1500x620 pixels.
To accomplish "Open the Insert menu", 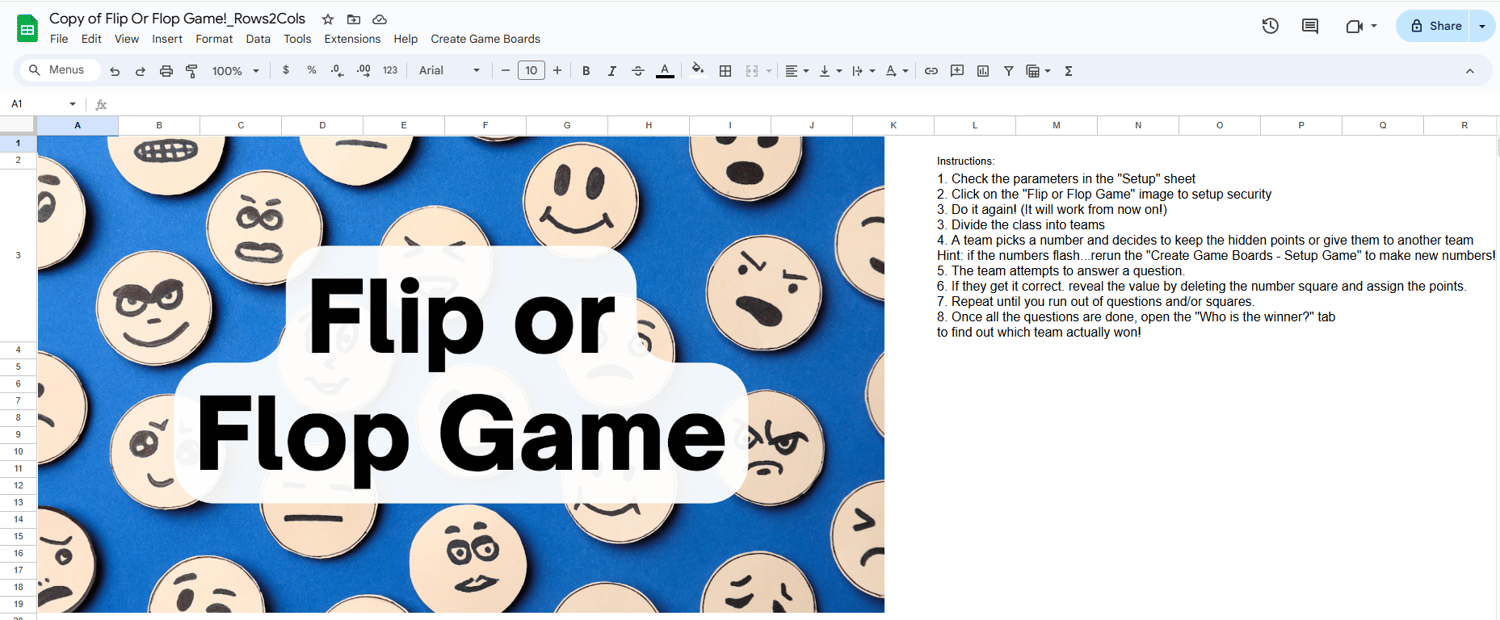I will click(x=167, y=39).
